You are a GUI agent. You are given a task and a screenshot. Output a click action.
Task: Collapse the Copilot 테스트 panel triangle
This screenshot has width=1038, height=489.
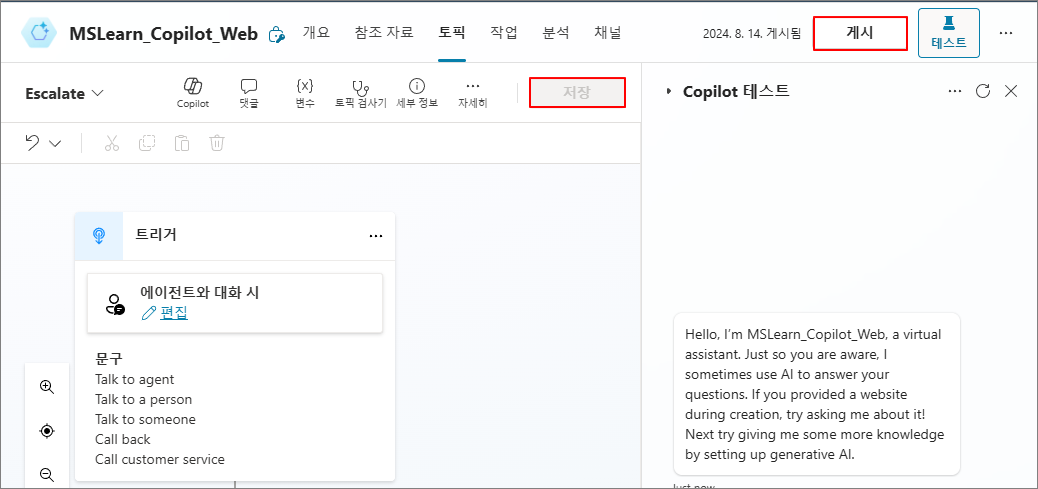point(669,92)
